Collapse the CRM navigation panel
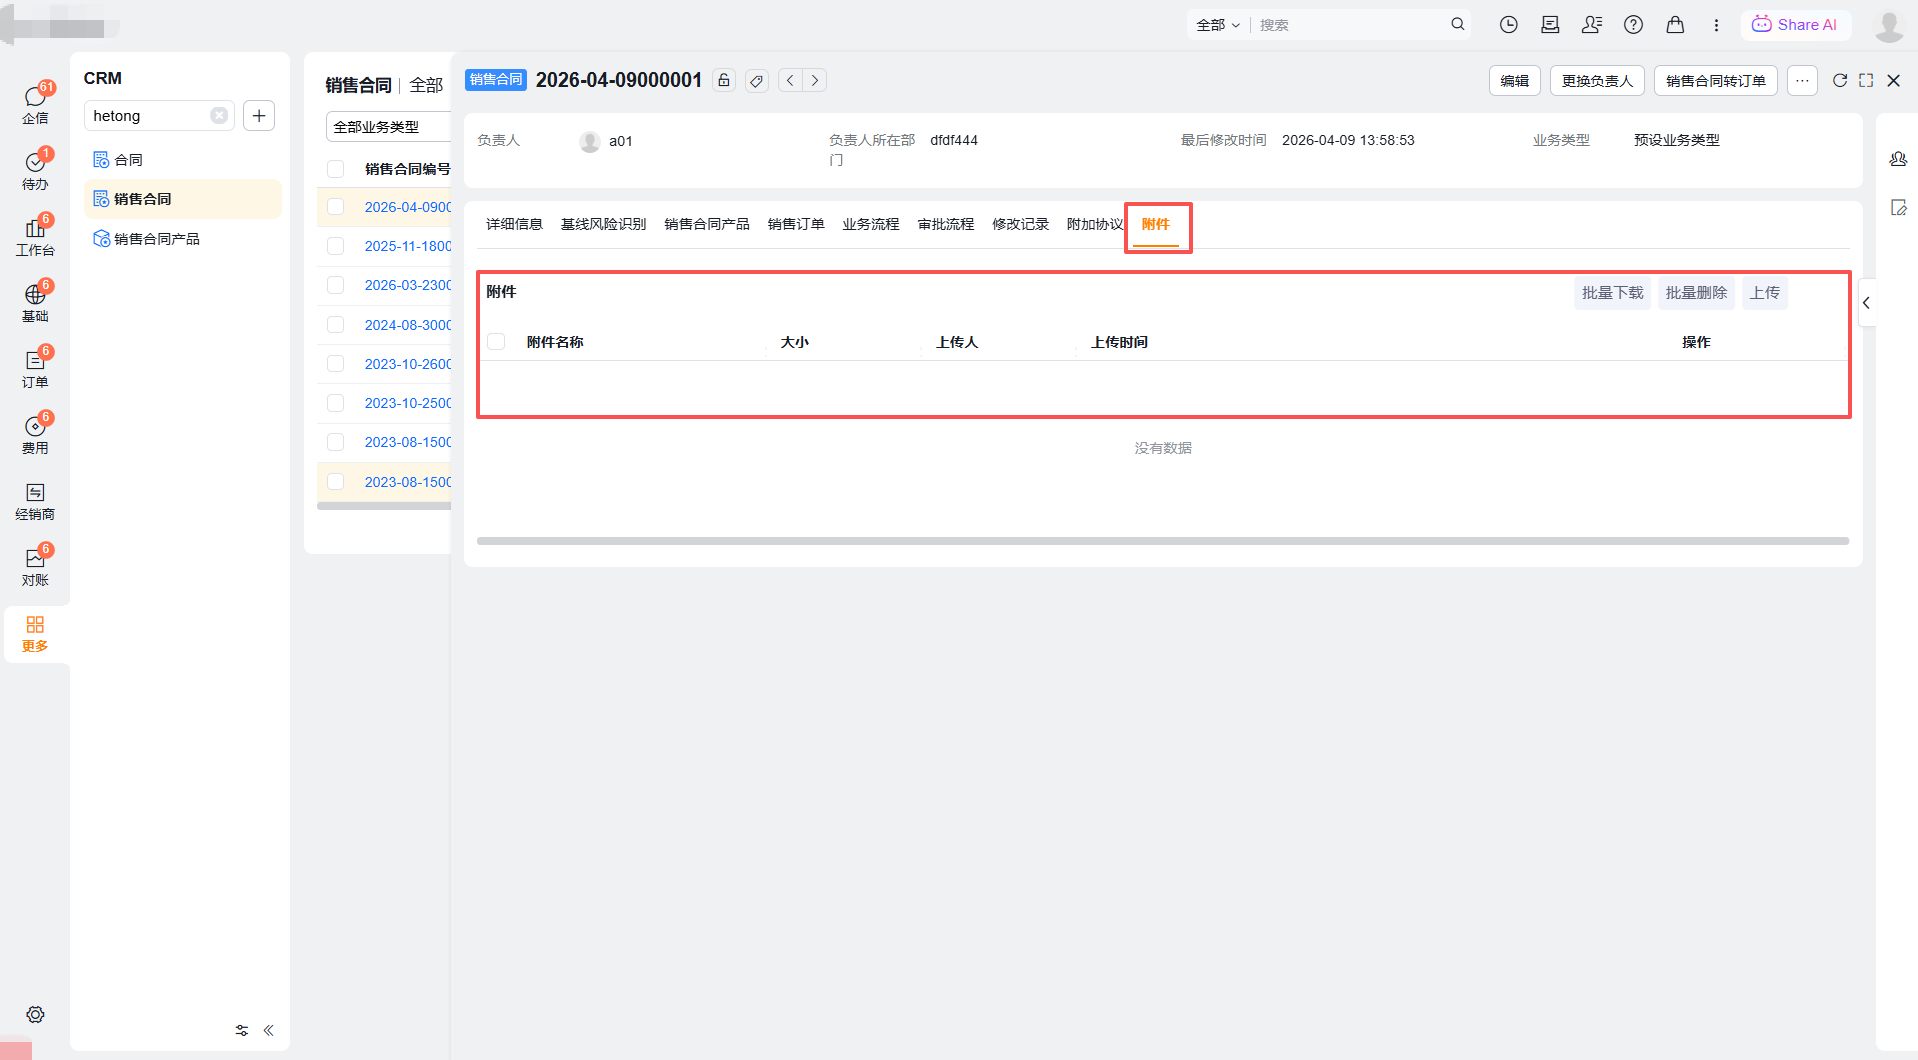The image size is (1918, 1060). point(268,1030)
